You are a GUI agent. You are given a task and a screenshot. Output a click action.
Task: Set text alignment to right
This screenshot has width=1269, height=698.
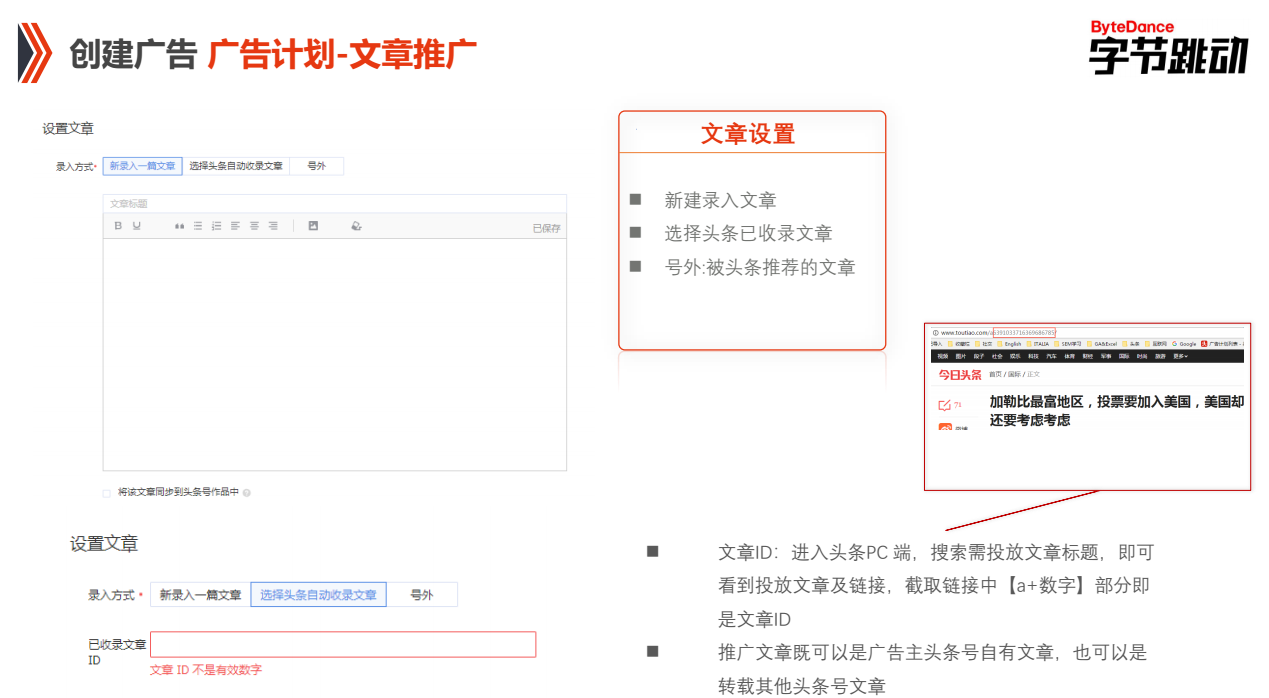click(x=272, y=225)
